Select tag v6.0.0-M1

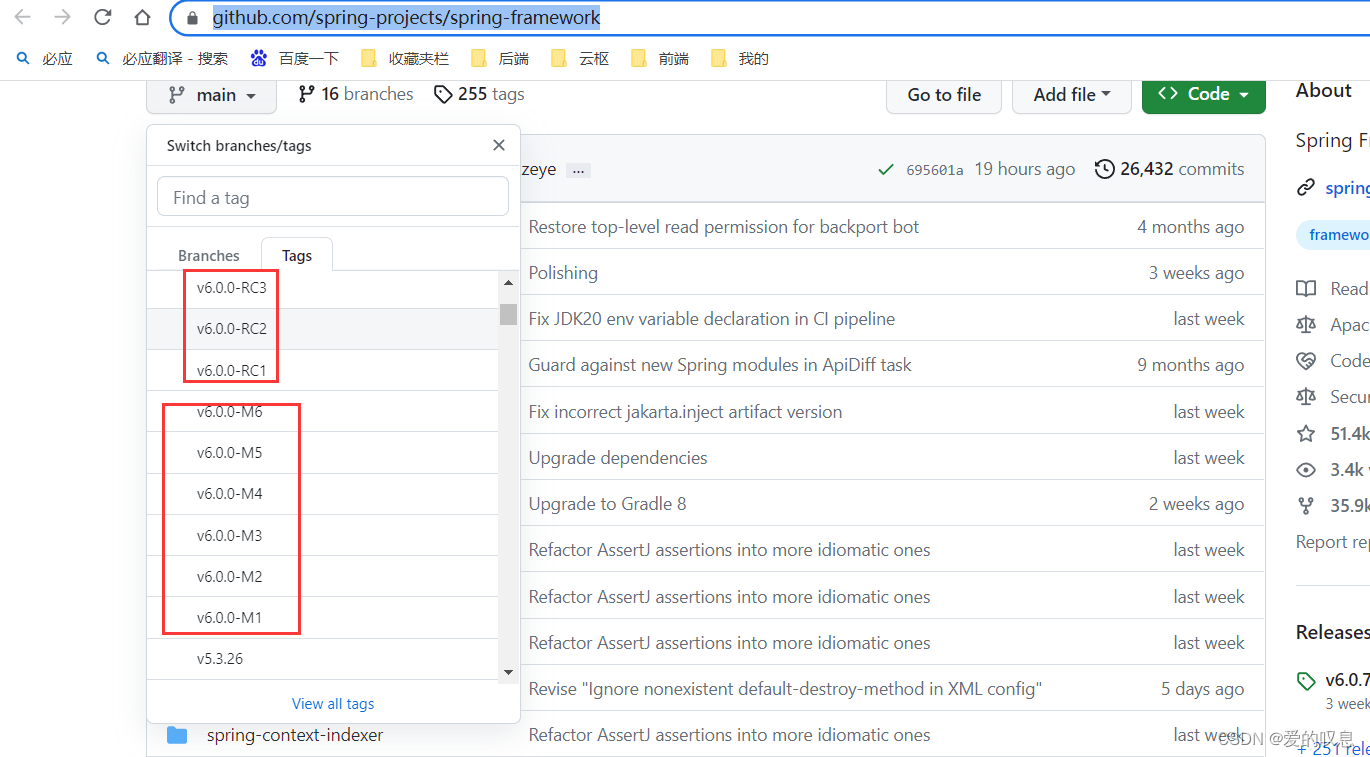pyautogui.click(x=322, y=618)
